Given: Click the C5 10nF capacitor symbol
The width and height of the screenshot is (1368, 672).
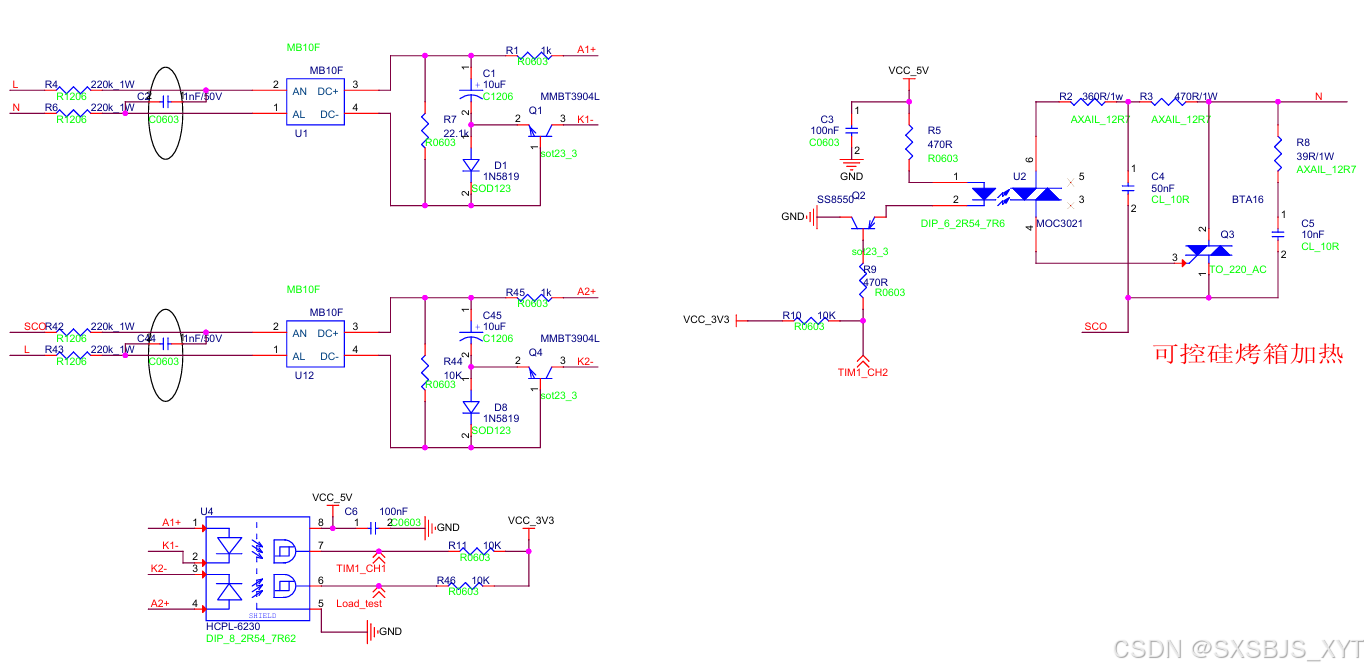Looking at the screenshot, I should pos(1278,233).
